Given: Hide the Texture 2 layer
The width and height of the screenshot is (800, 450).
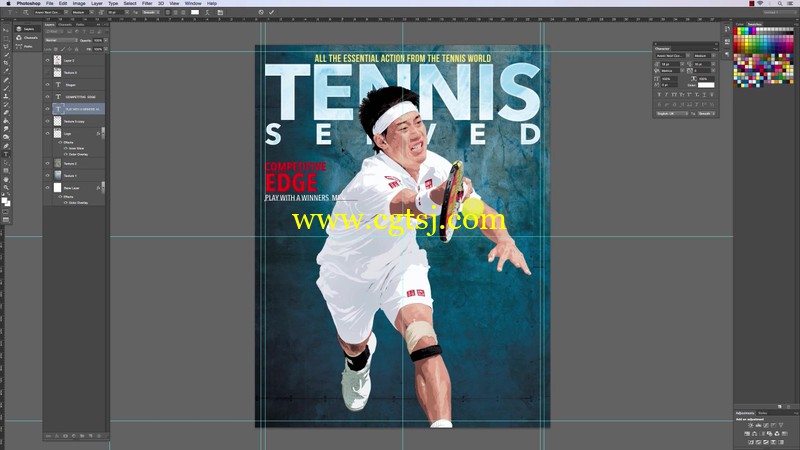Looking at the screenshot, I should [x=47, y=163].
